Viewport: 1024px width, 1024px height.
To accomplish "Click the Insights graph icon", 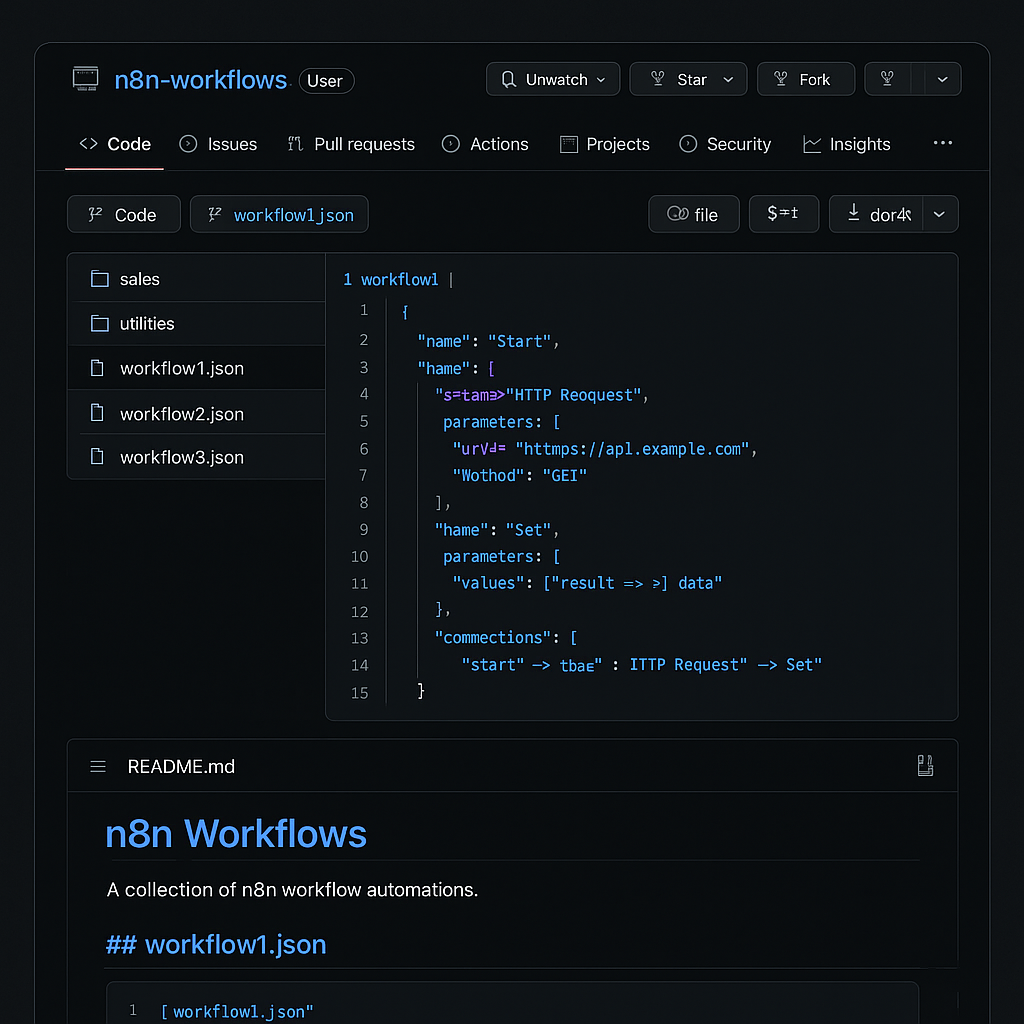I will click(812, 144).
